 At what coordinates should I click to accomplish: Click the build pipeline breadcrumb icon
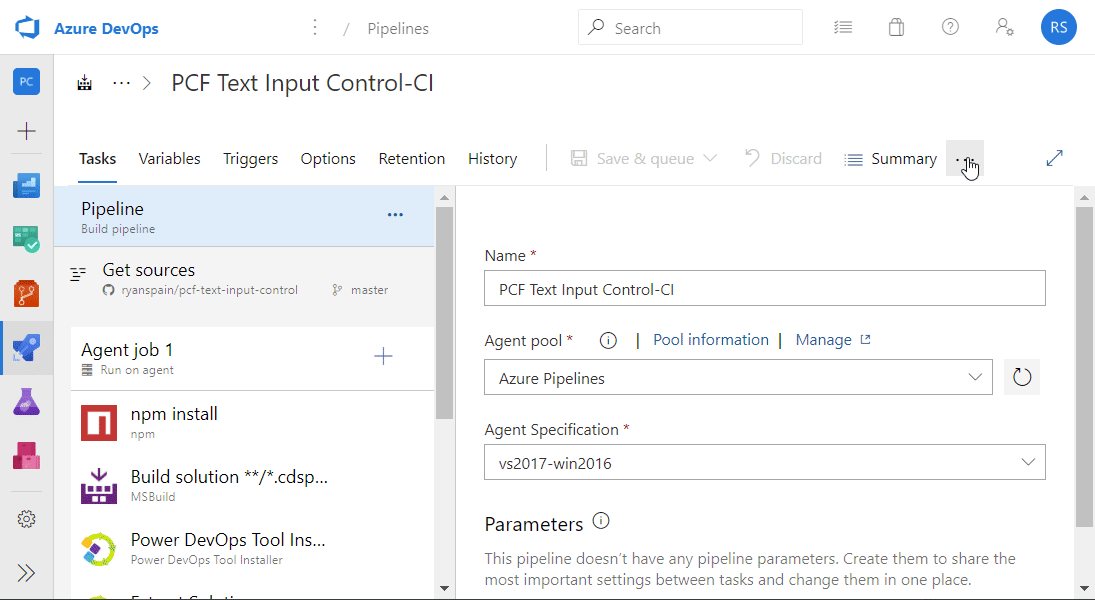pyautogui.click(x=84, y=83)
